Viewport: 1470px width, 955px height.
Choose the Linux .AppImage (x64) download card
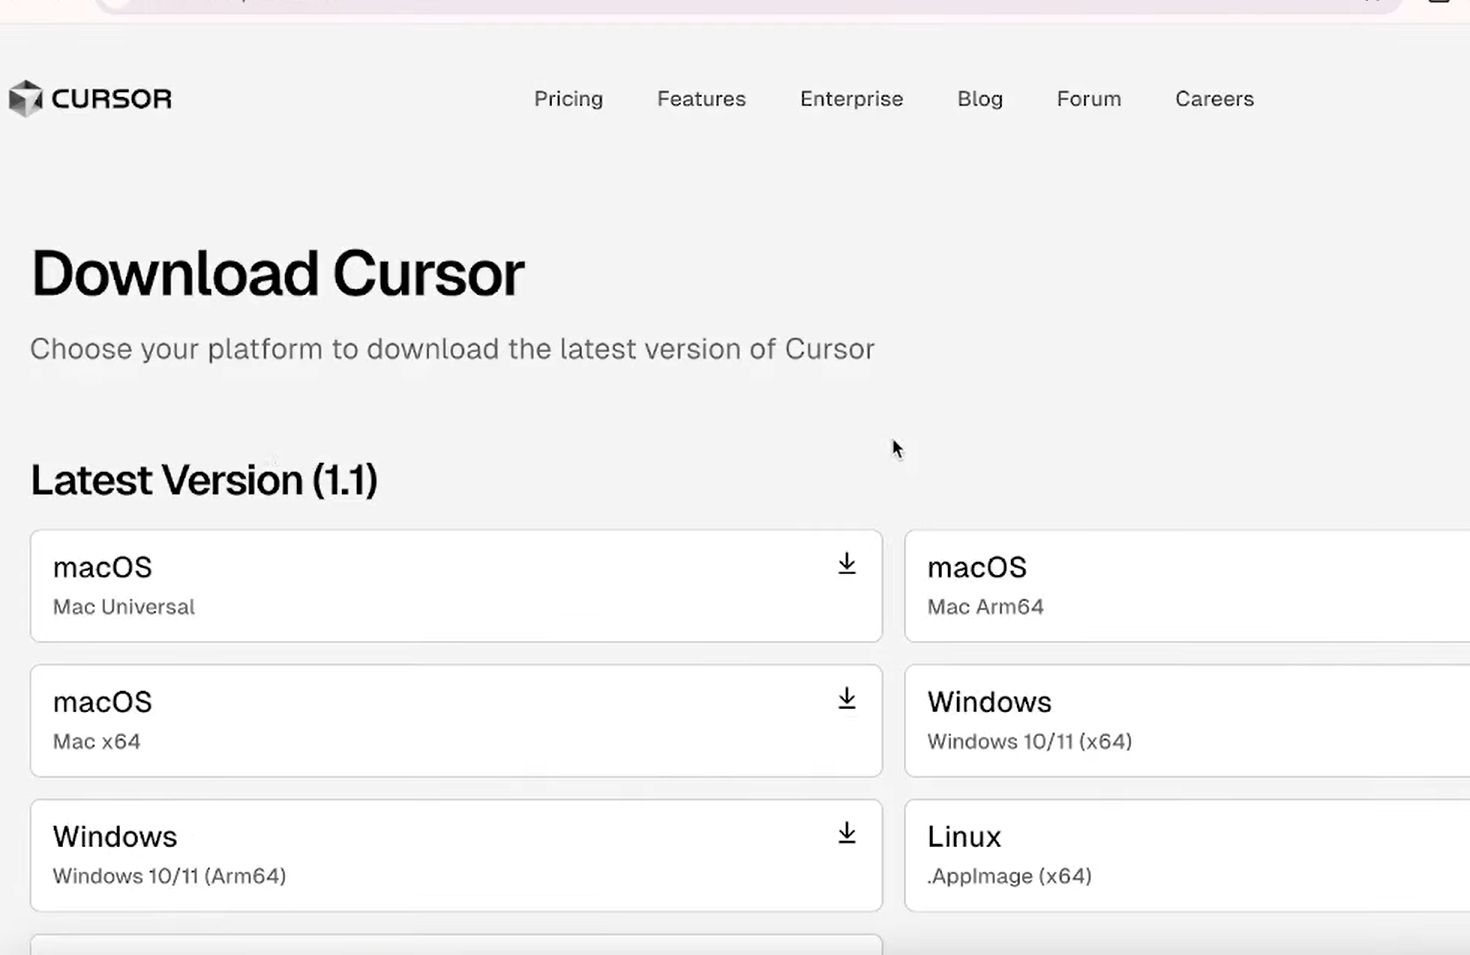tap(1186, 855)
